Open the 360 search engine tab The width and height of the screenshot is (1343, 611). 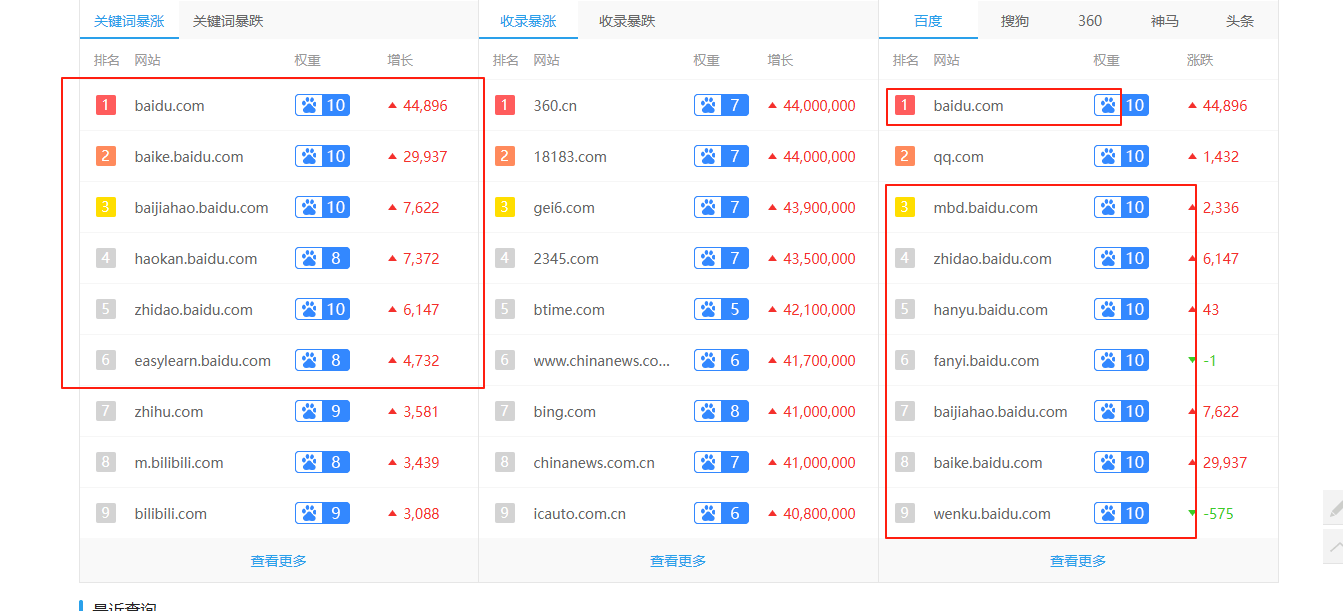point(1090,21)
